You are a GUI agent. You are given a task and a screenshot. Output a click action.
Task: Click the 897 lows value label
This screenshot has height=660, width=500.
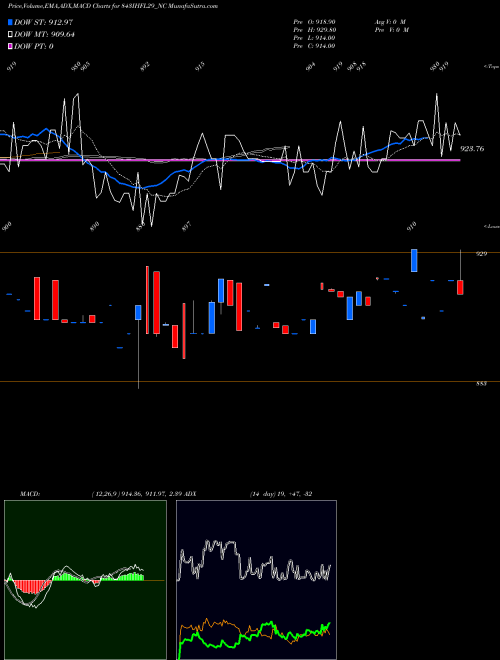click(187, 226)
